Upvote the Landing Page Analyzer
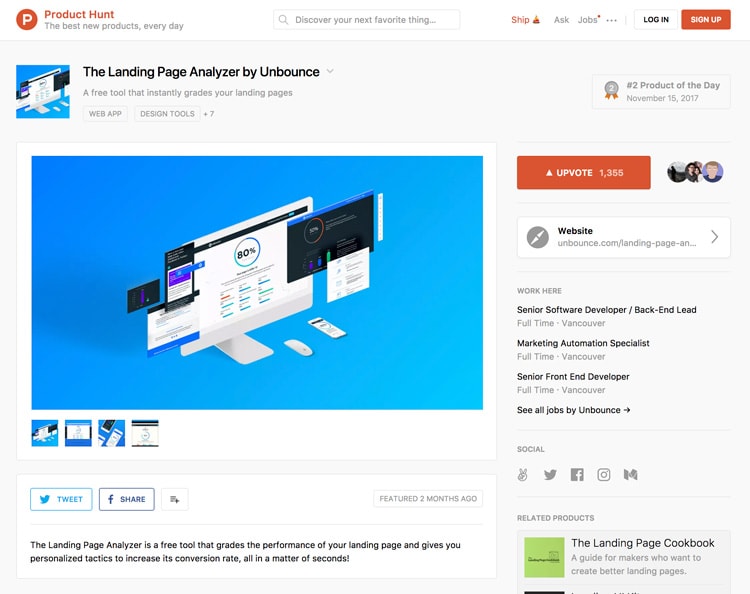750x594 pixels. coord(584,173)
